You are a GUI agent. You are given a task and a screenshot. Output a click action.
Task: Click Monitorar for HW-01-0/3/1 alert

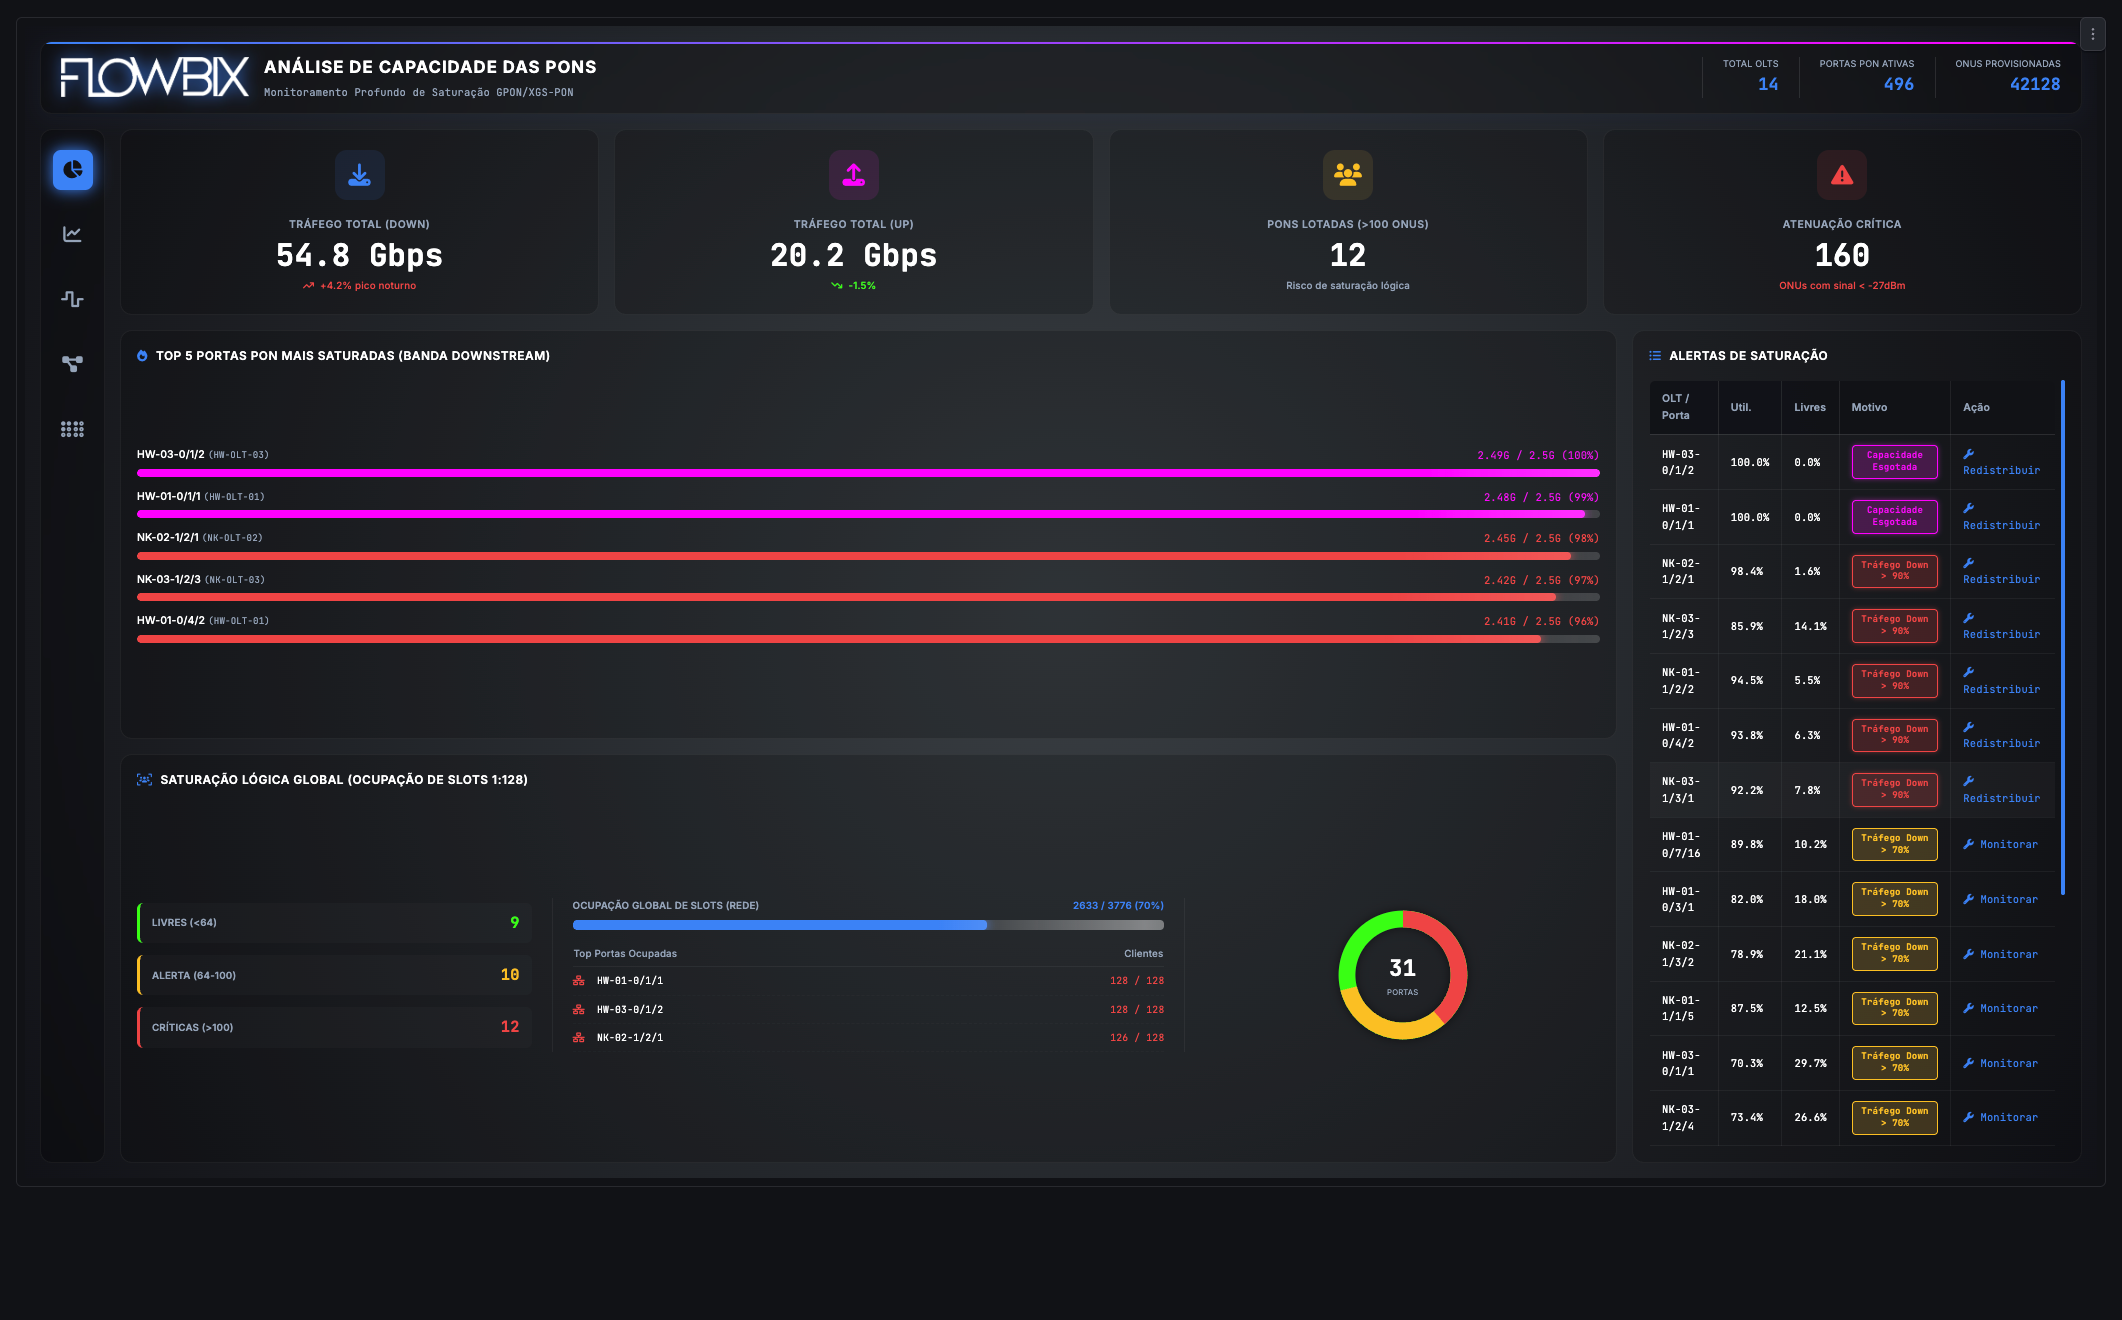2000,900
